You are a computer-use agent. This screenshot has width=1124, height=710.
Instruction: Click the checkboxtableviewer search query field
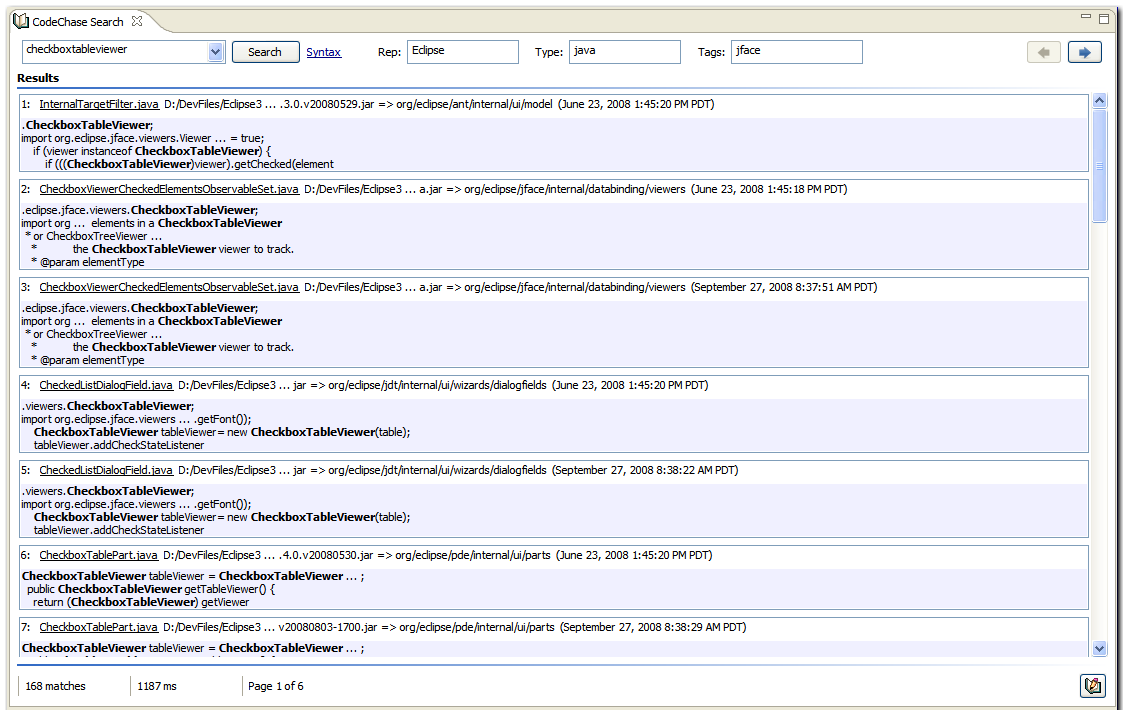pyautogui.click(x=115, y=51)
